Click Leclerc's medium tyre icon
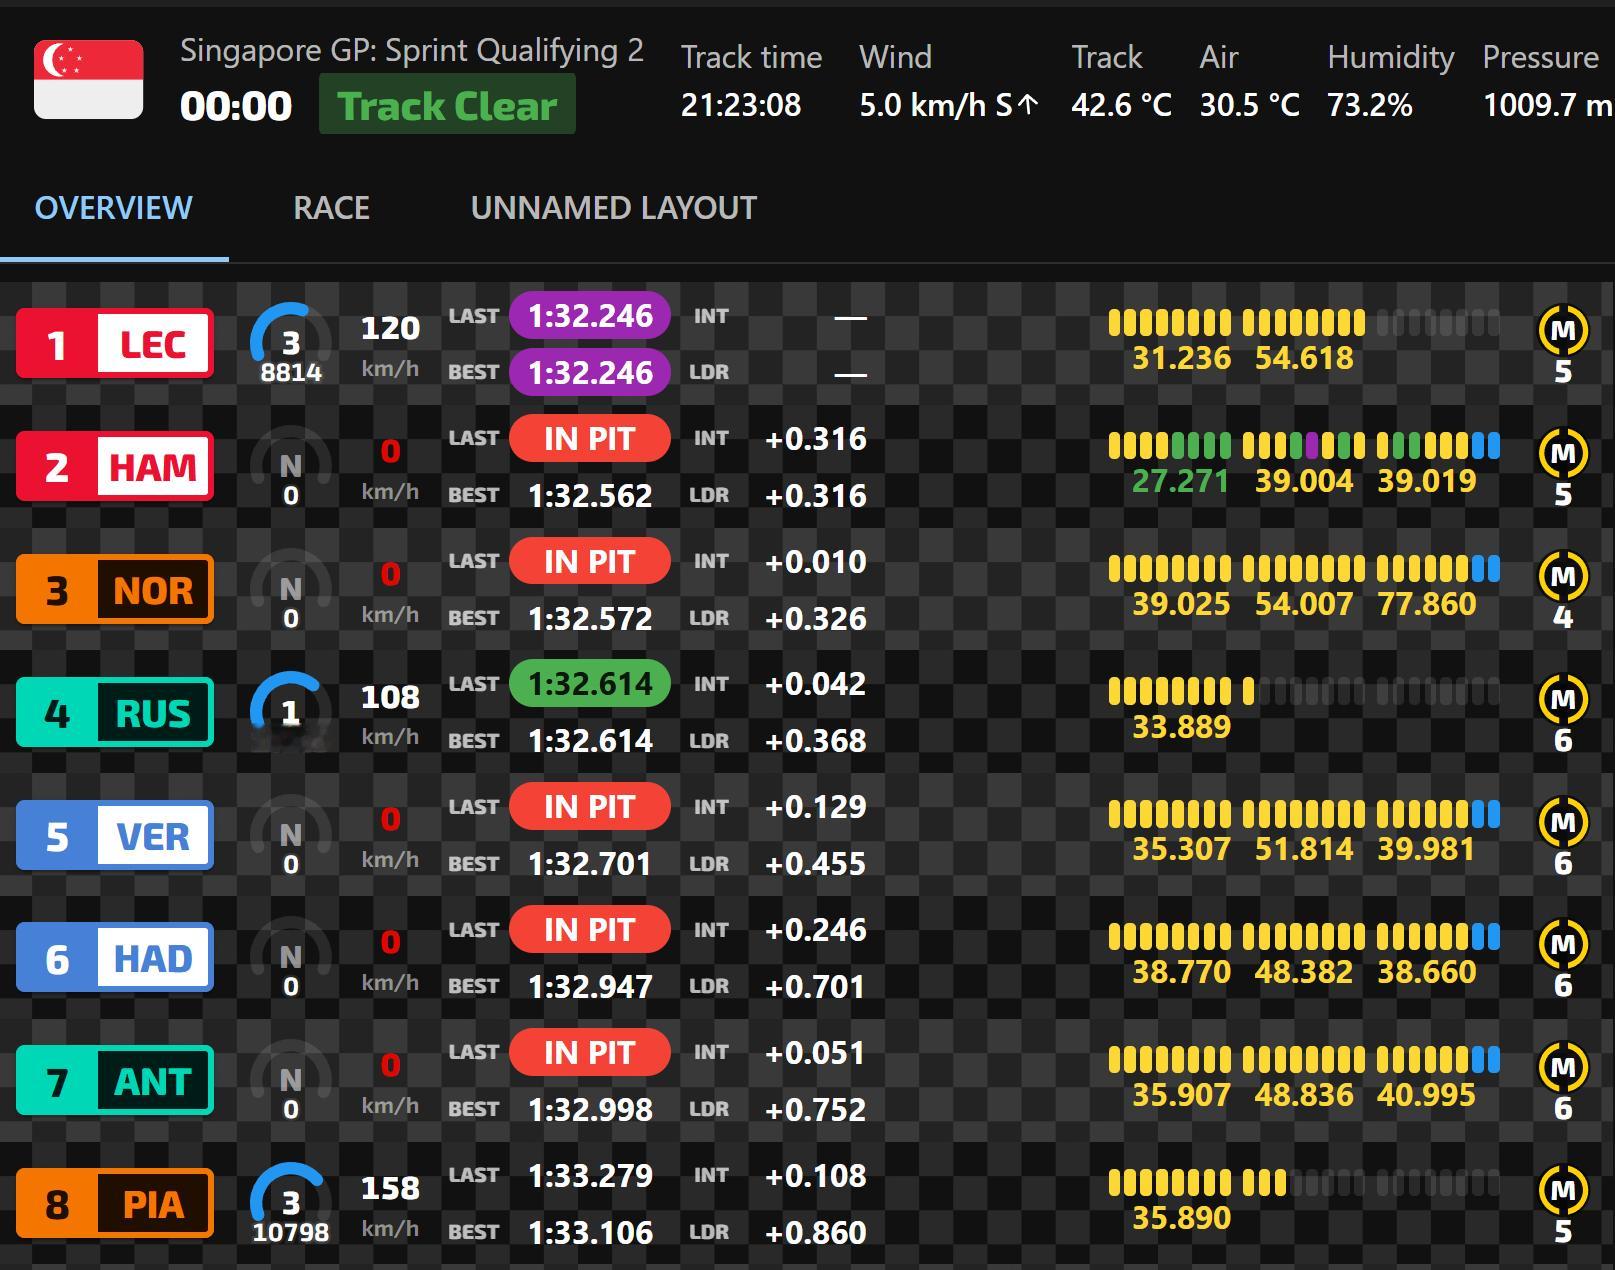This screenshot has height=1270, width=1615. tap(1563, 331)
